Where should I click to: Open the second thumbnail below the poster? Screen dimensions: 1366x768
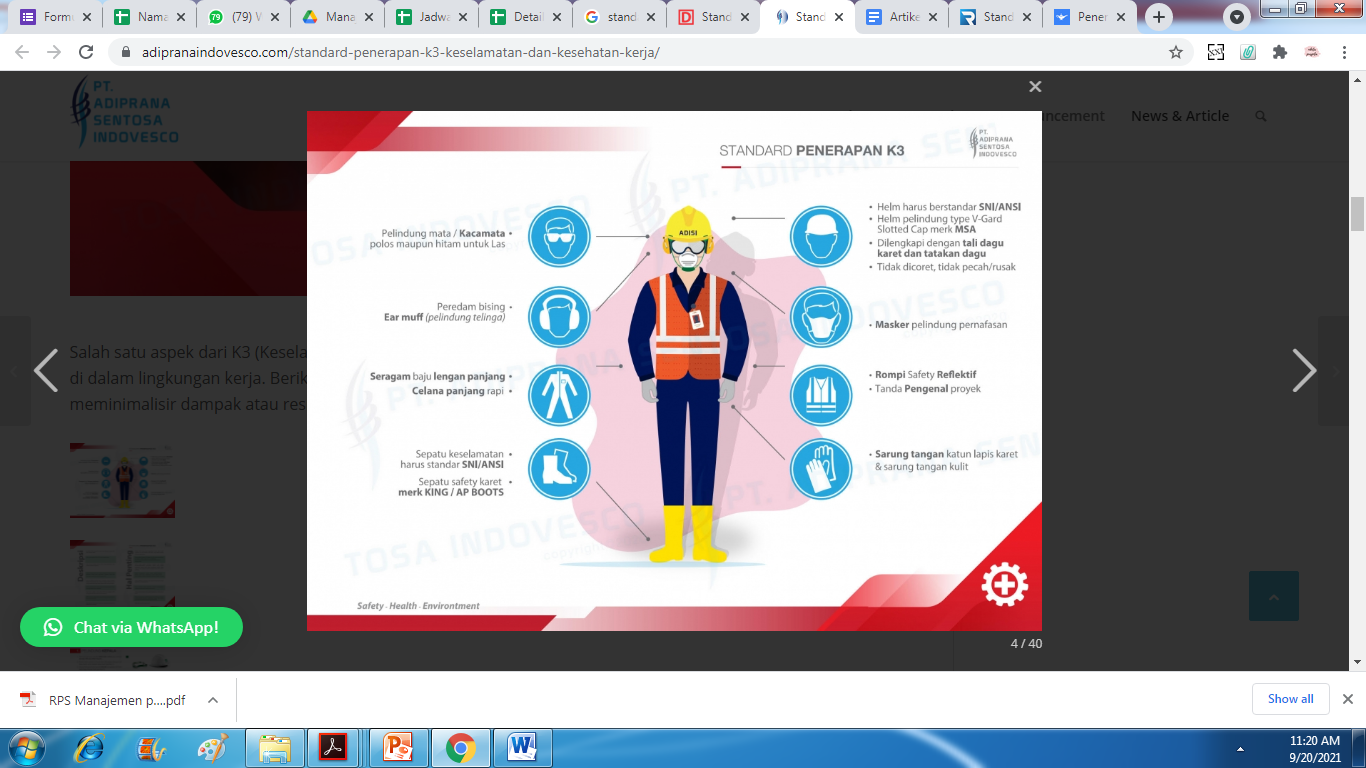click(122, 577)
